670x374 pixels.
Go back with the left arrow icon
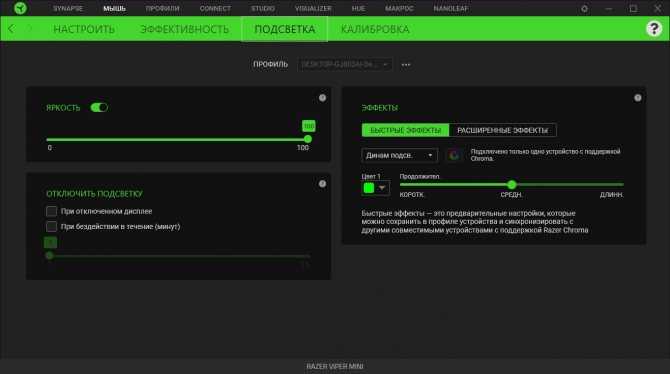coord(11,29)
